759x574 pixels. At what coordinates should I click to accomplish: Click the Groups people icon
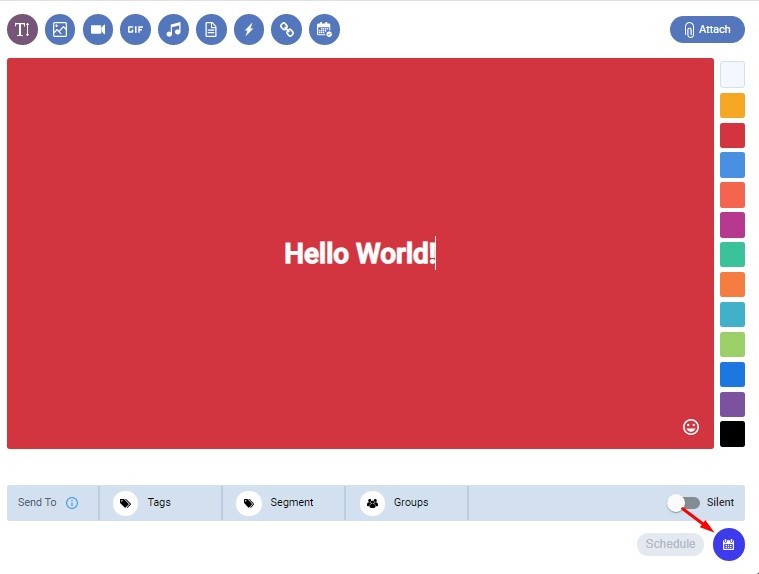click(372, 503)
